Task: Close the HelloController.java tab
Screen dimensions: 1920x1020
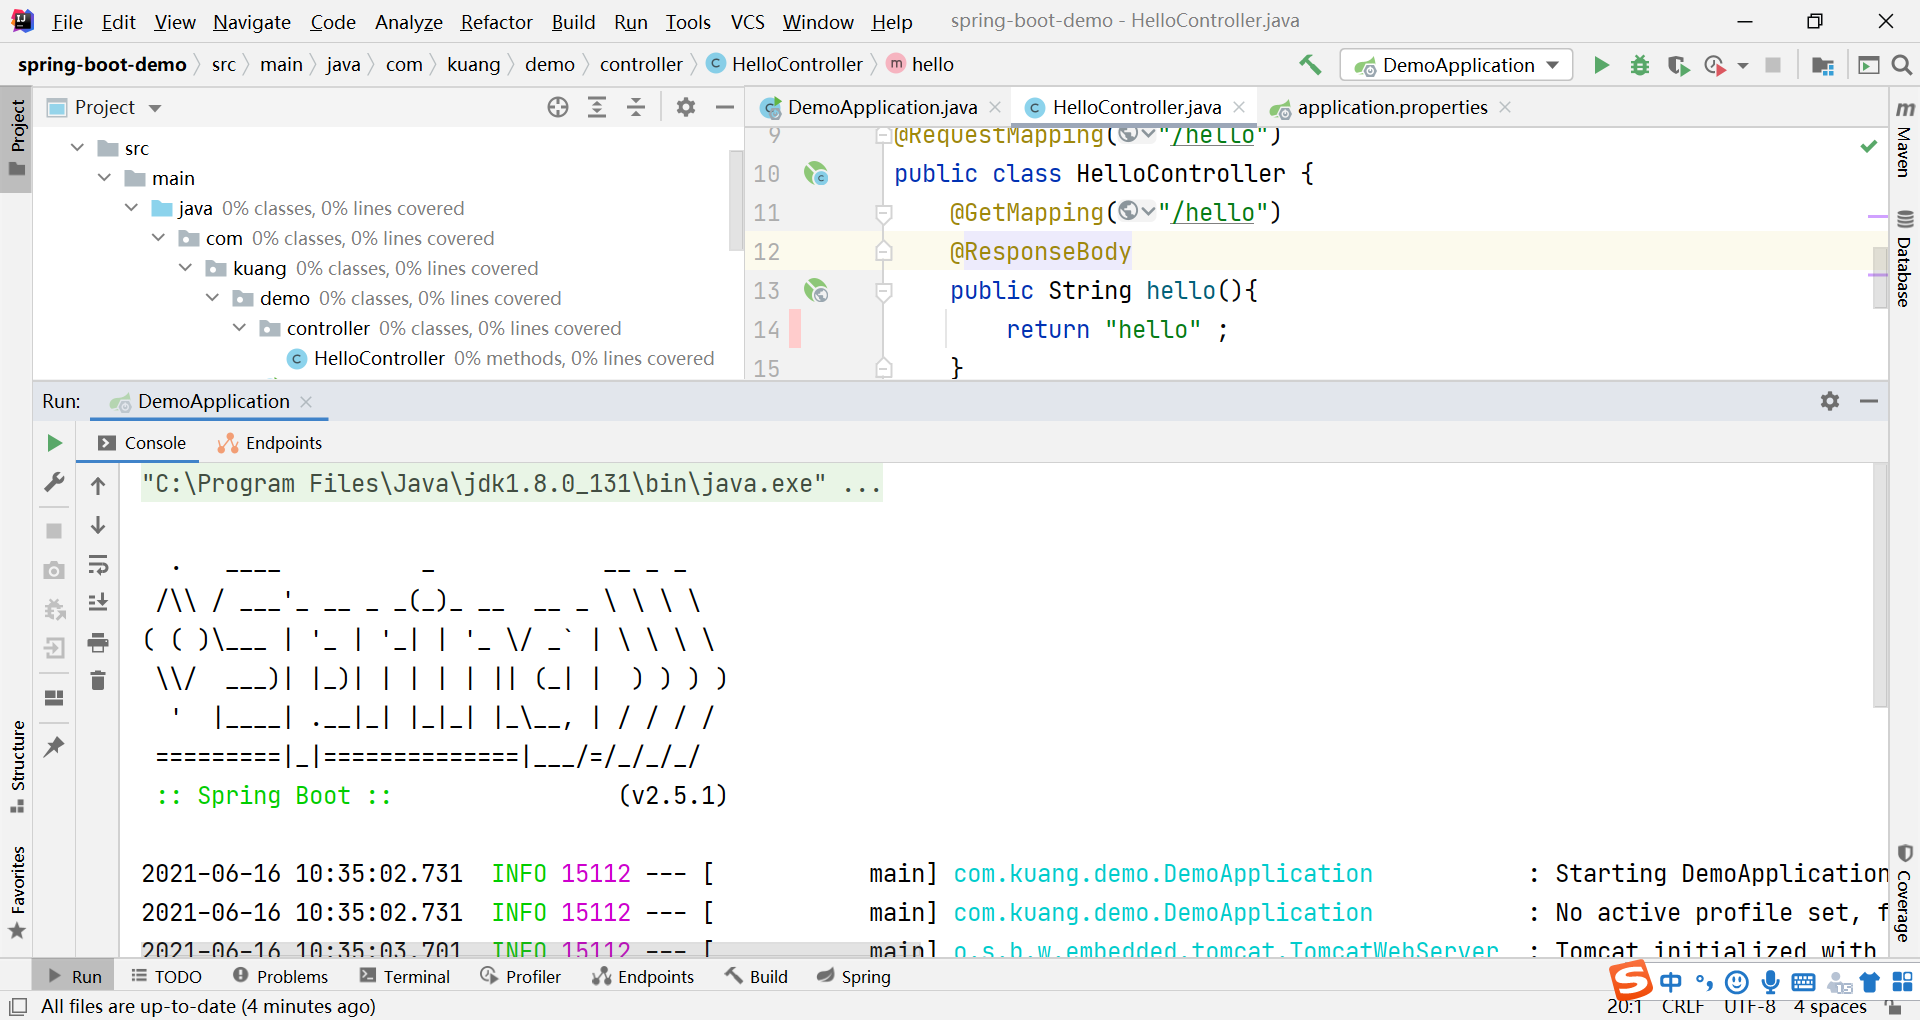Action: point(1239,107)
